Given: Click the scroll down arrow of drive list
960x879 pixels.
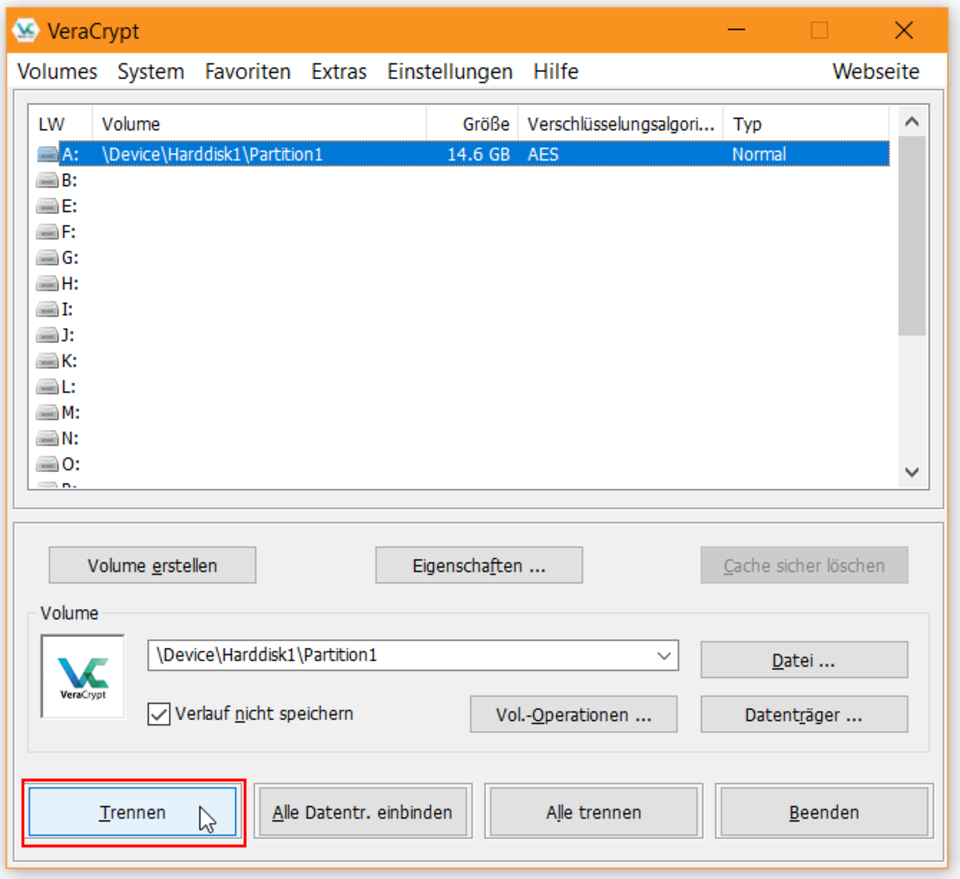Looking at the screenshot, I should pos(912,472).
